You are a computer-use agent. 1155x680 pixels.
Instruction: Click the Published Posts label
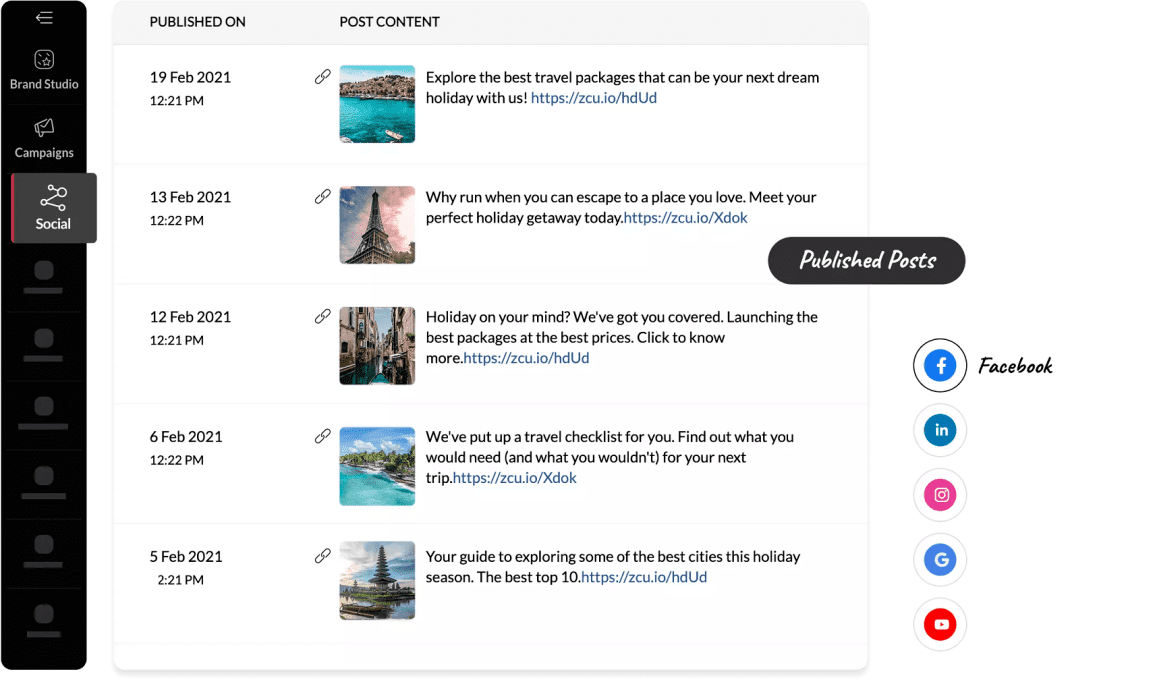[867, 261]
